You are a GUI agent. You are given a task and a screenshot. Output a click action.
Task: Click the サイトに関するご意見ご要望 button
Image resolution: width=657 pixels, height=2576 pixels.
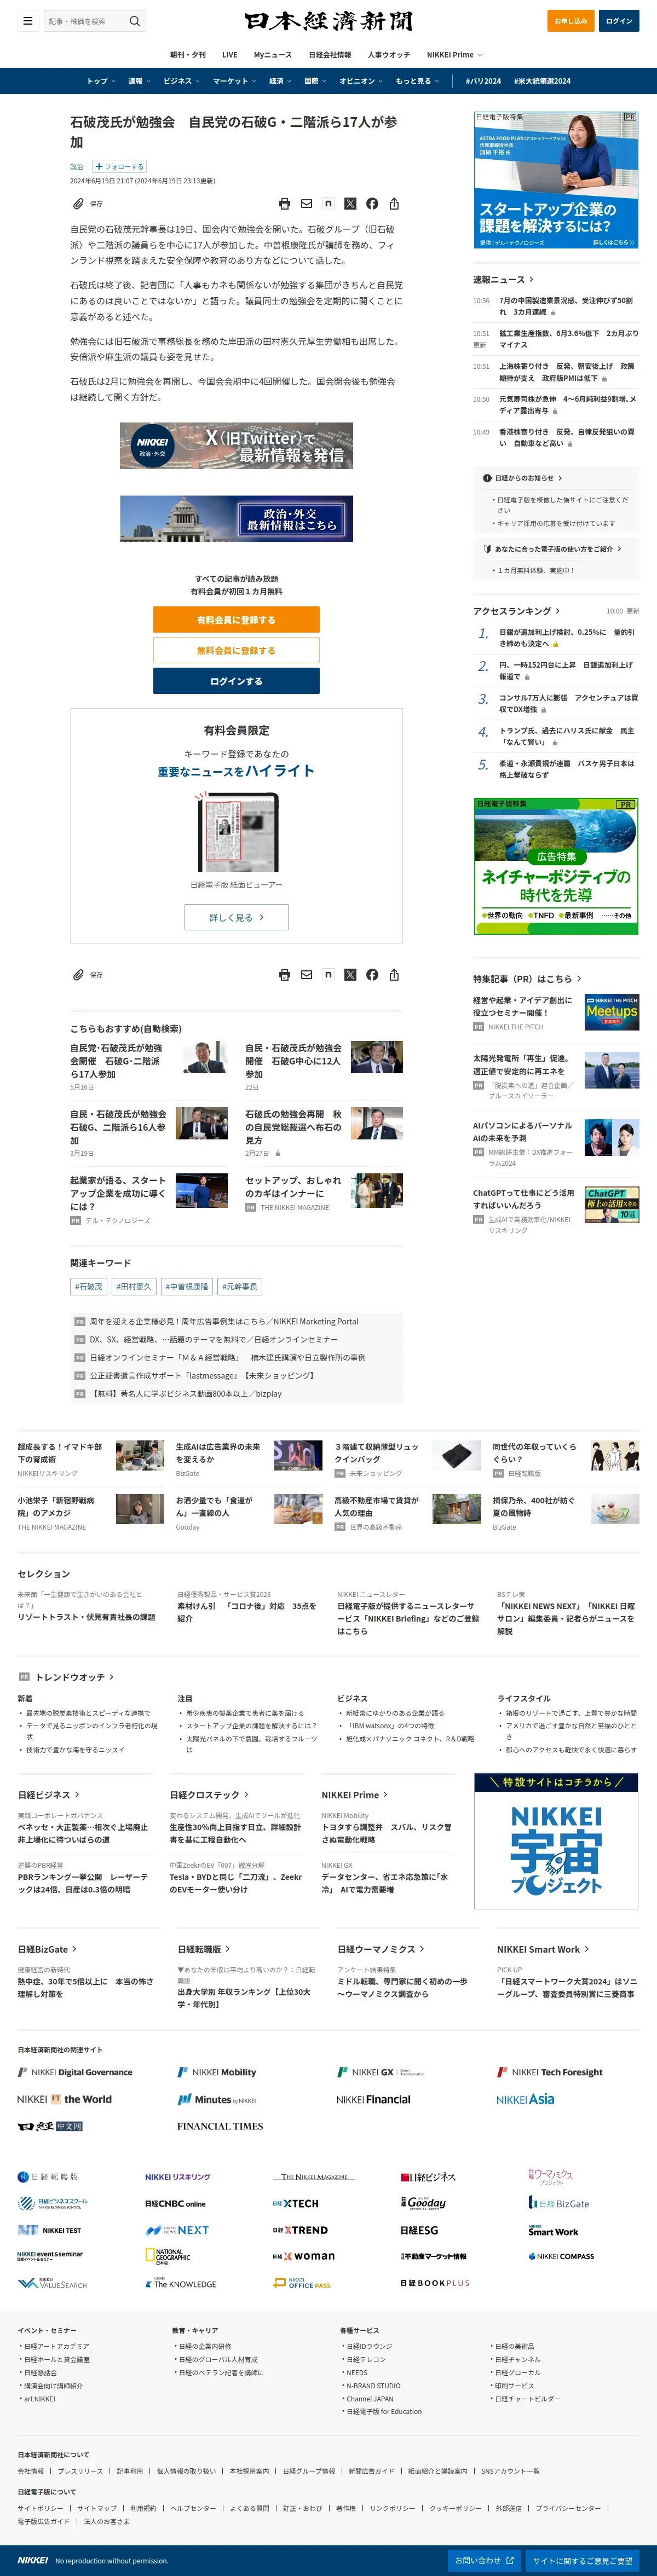(582, 2561)
